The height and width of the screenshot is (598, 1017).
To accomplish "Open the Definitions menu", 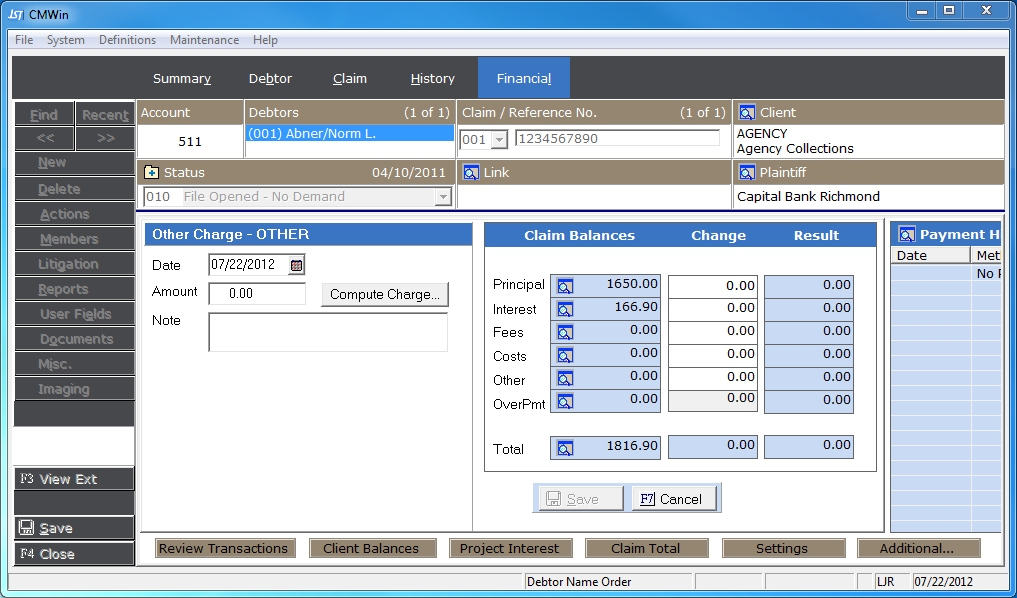I will point(127,40).
